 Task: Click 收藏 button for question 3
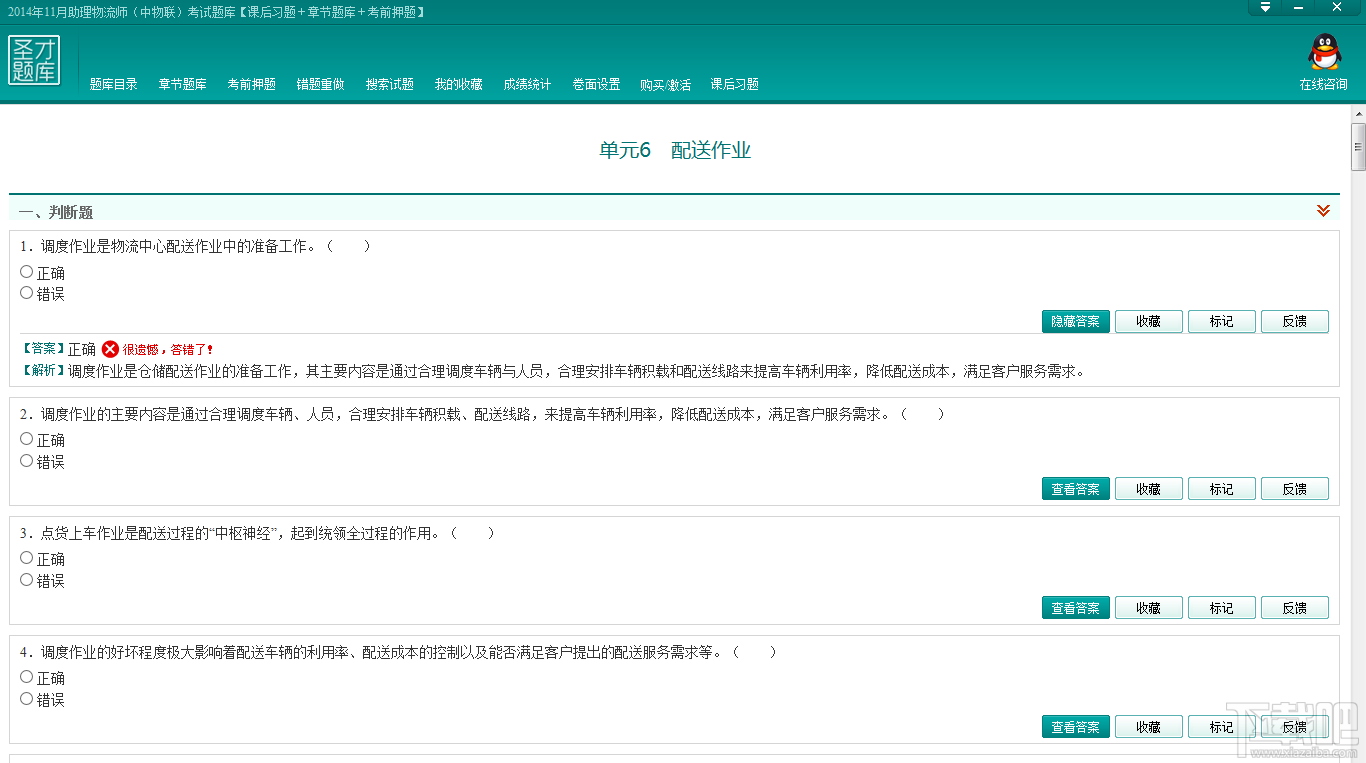click(x=1149, y=608)
